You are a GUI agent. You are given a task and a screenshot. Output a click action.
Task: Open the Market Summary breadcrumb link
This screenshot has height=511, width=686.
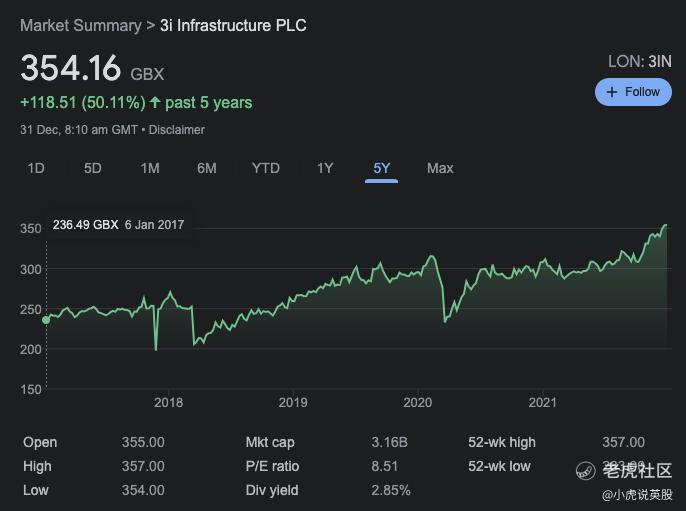(81, 25)
